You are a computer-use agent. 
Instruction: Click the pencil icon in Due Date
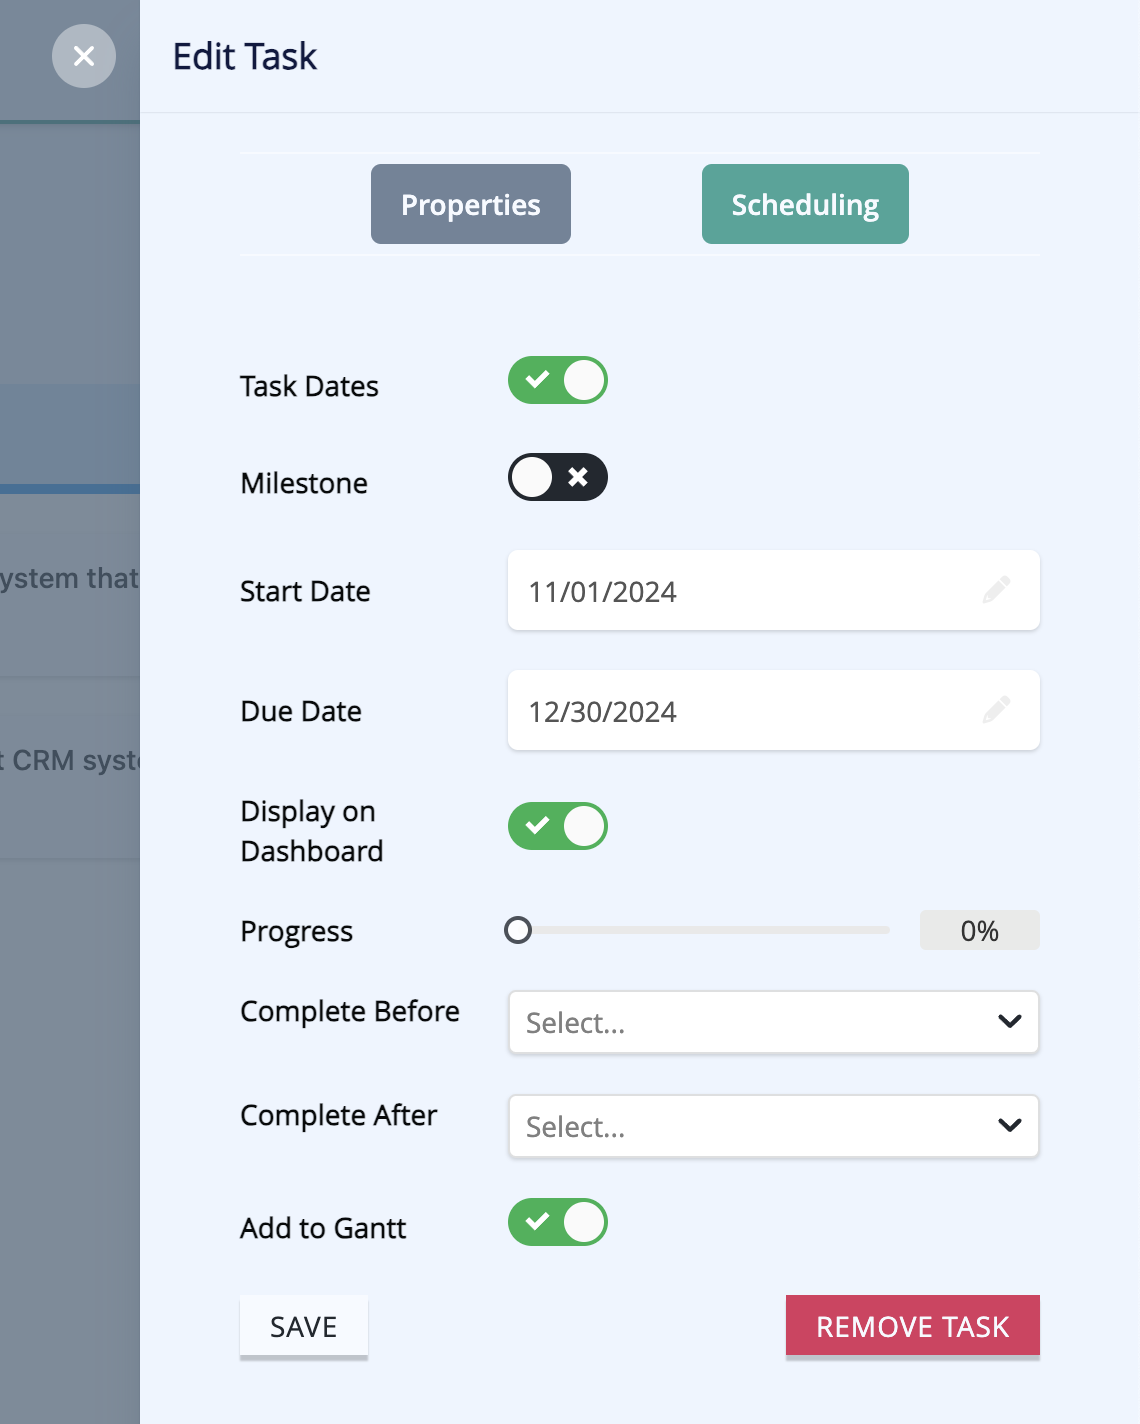pos(996,710)
